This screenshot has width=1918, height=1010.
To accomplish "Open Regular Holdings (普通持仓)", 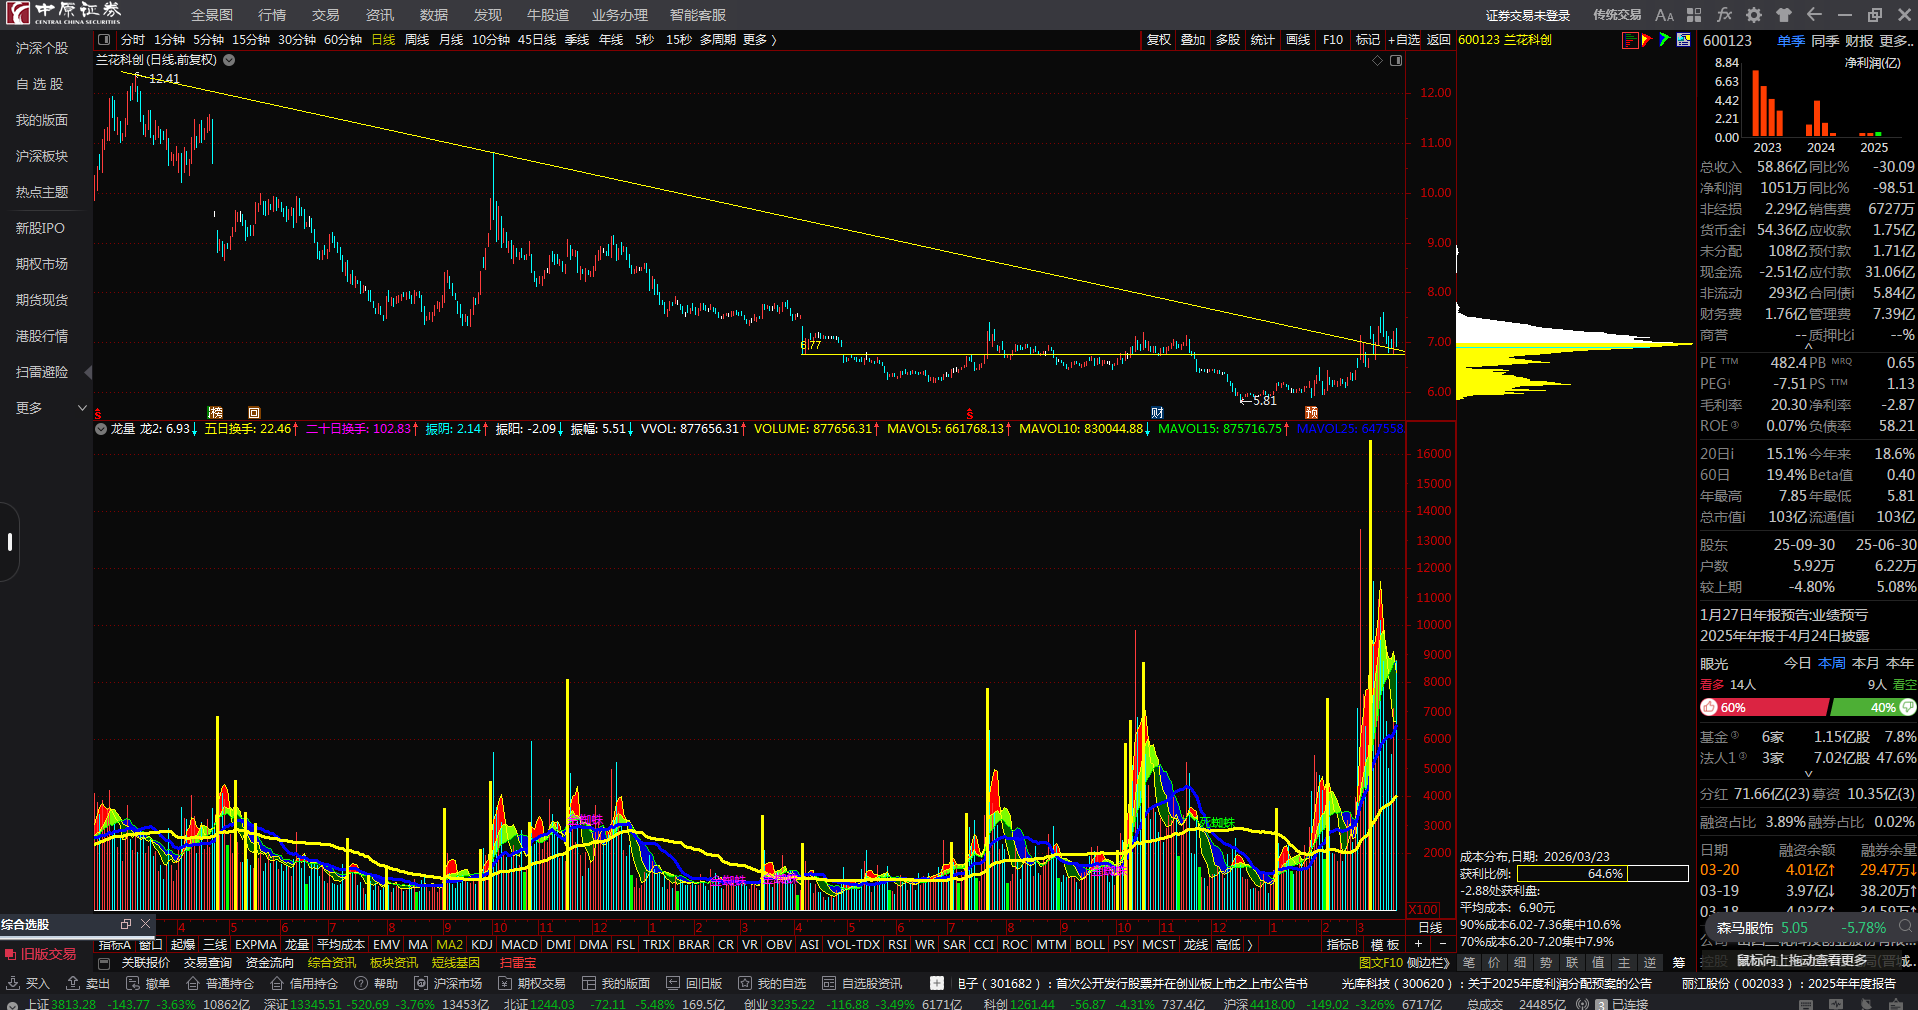I will 220,984.
